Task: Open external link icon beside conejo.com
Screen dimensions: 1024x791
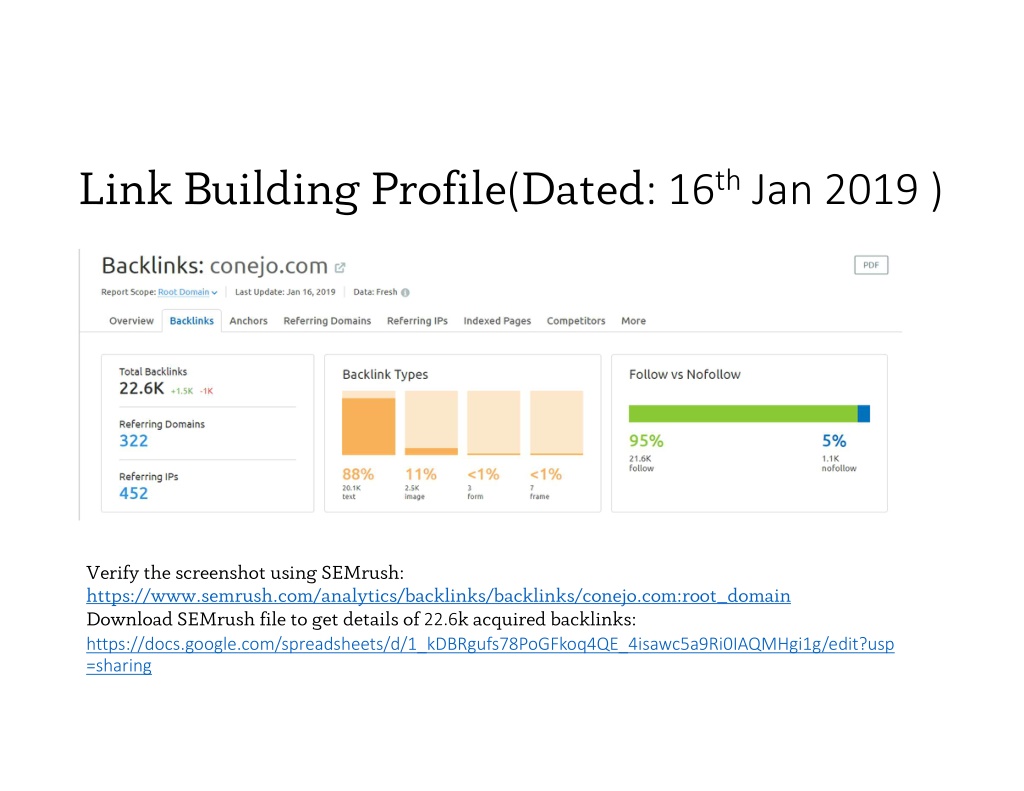Action: tap(340, 268)
